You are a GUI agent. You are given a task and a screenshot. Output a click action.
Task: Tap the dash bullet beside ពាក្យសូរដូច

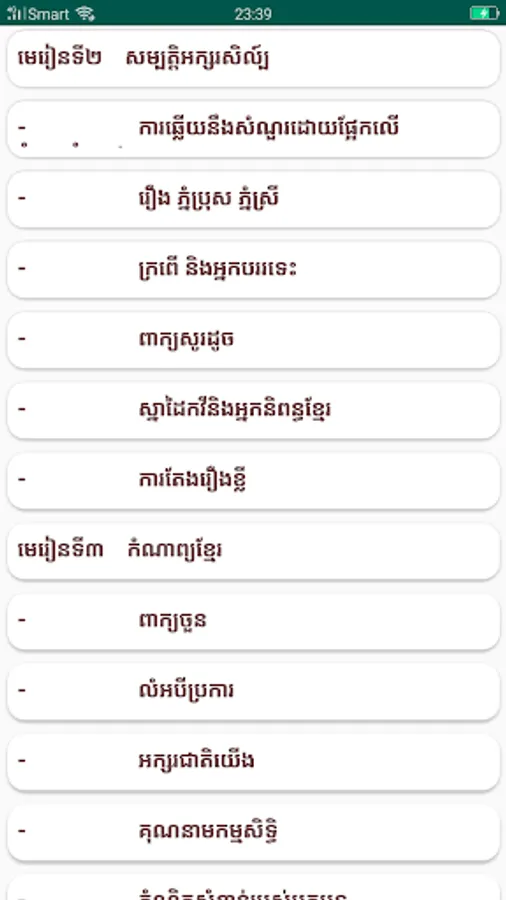click(x=22, y=339)
